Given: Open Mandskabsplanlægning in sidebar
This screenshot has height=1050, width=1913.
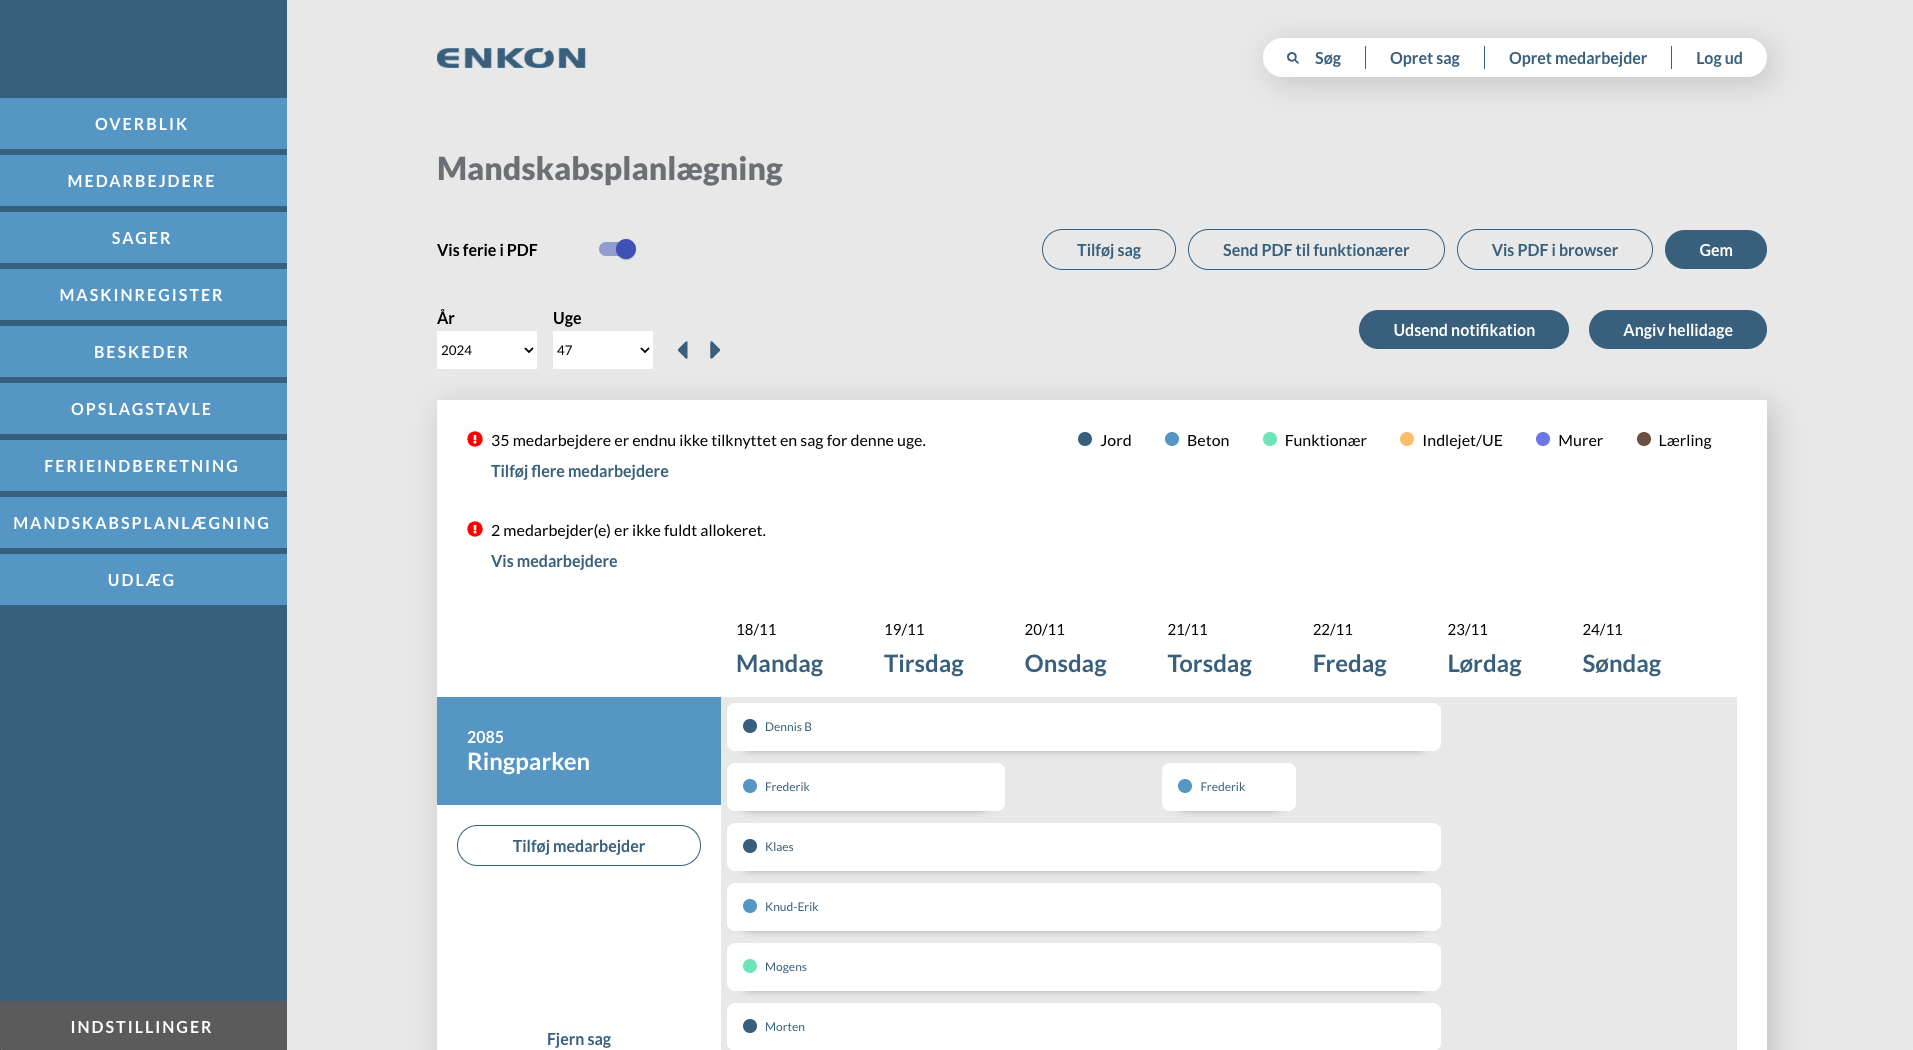Looking at the screenshot, I should pyautogui.click(x=142, y=523).
